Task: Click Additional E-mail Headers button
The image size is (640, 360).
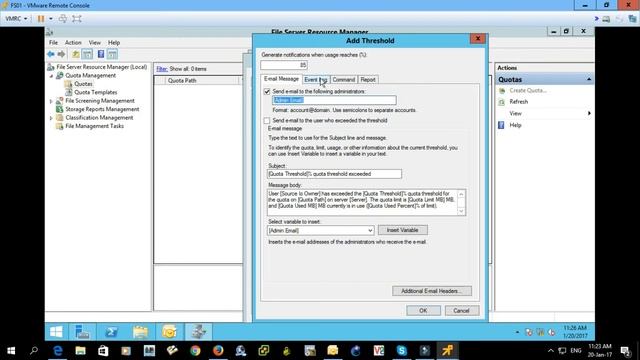Action: click(432, 291)
